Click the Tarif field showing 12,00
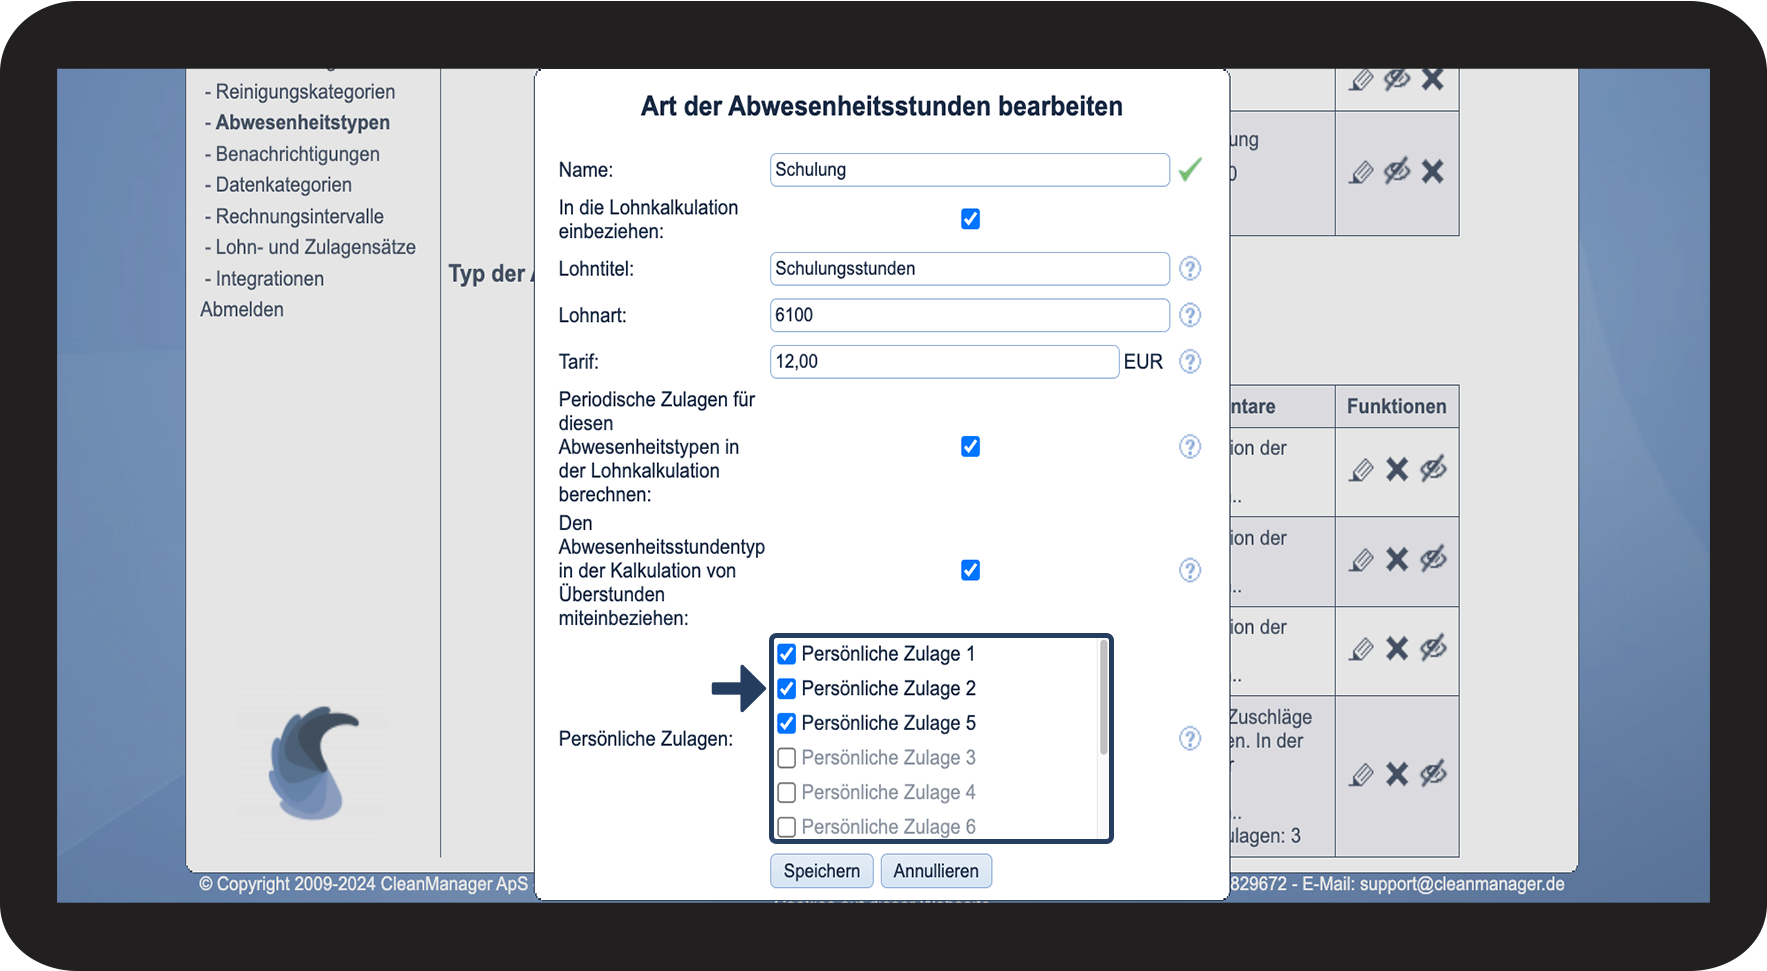Viewport: 1767px width, 971px height. coord(945,362)
